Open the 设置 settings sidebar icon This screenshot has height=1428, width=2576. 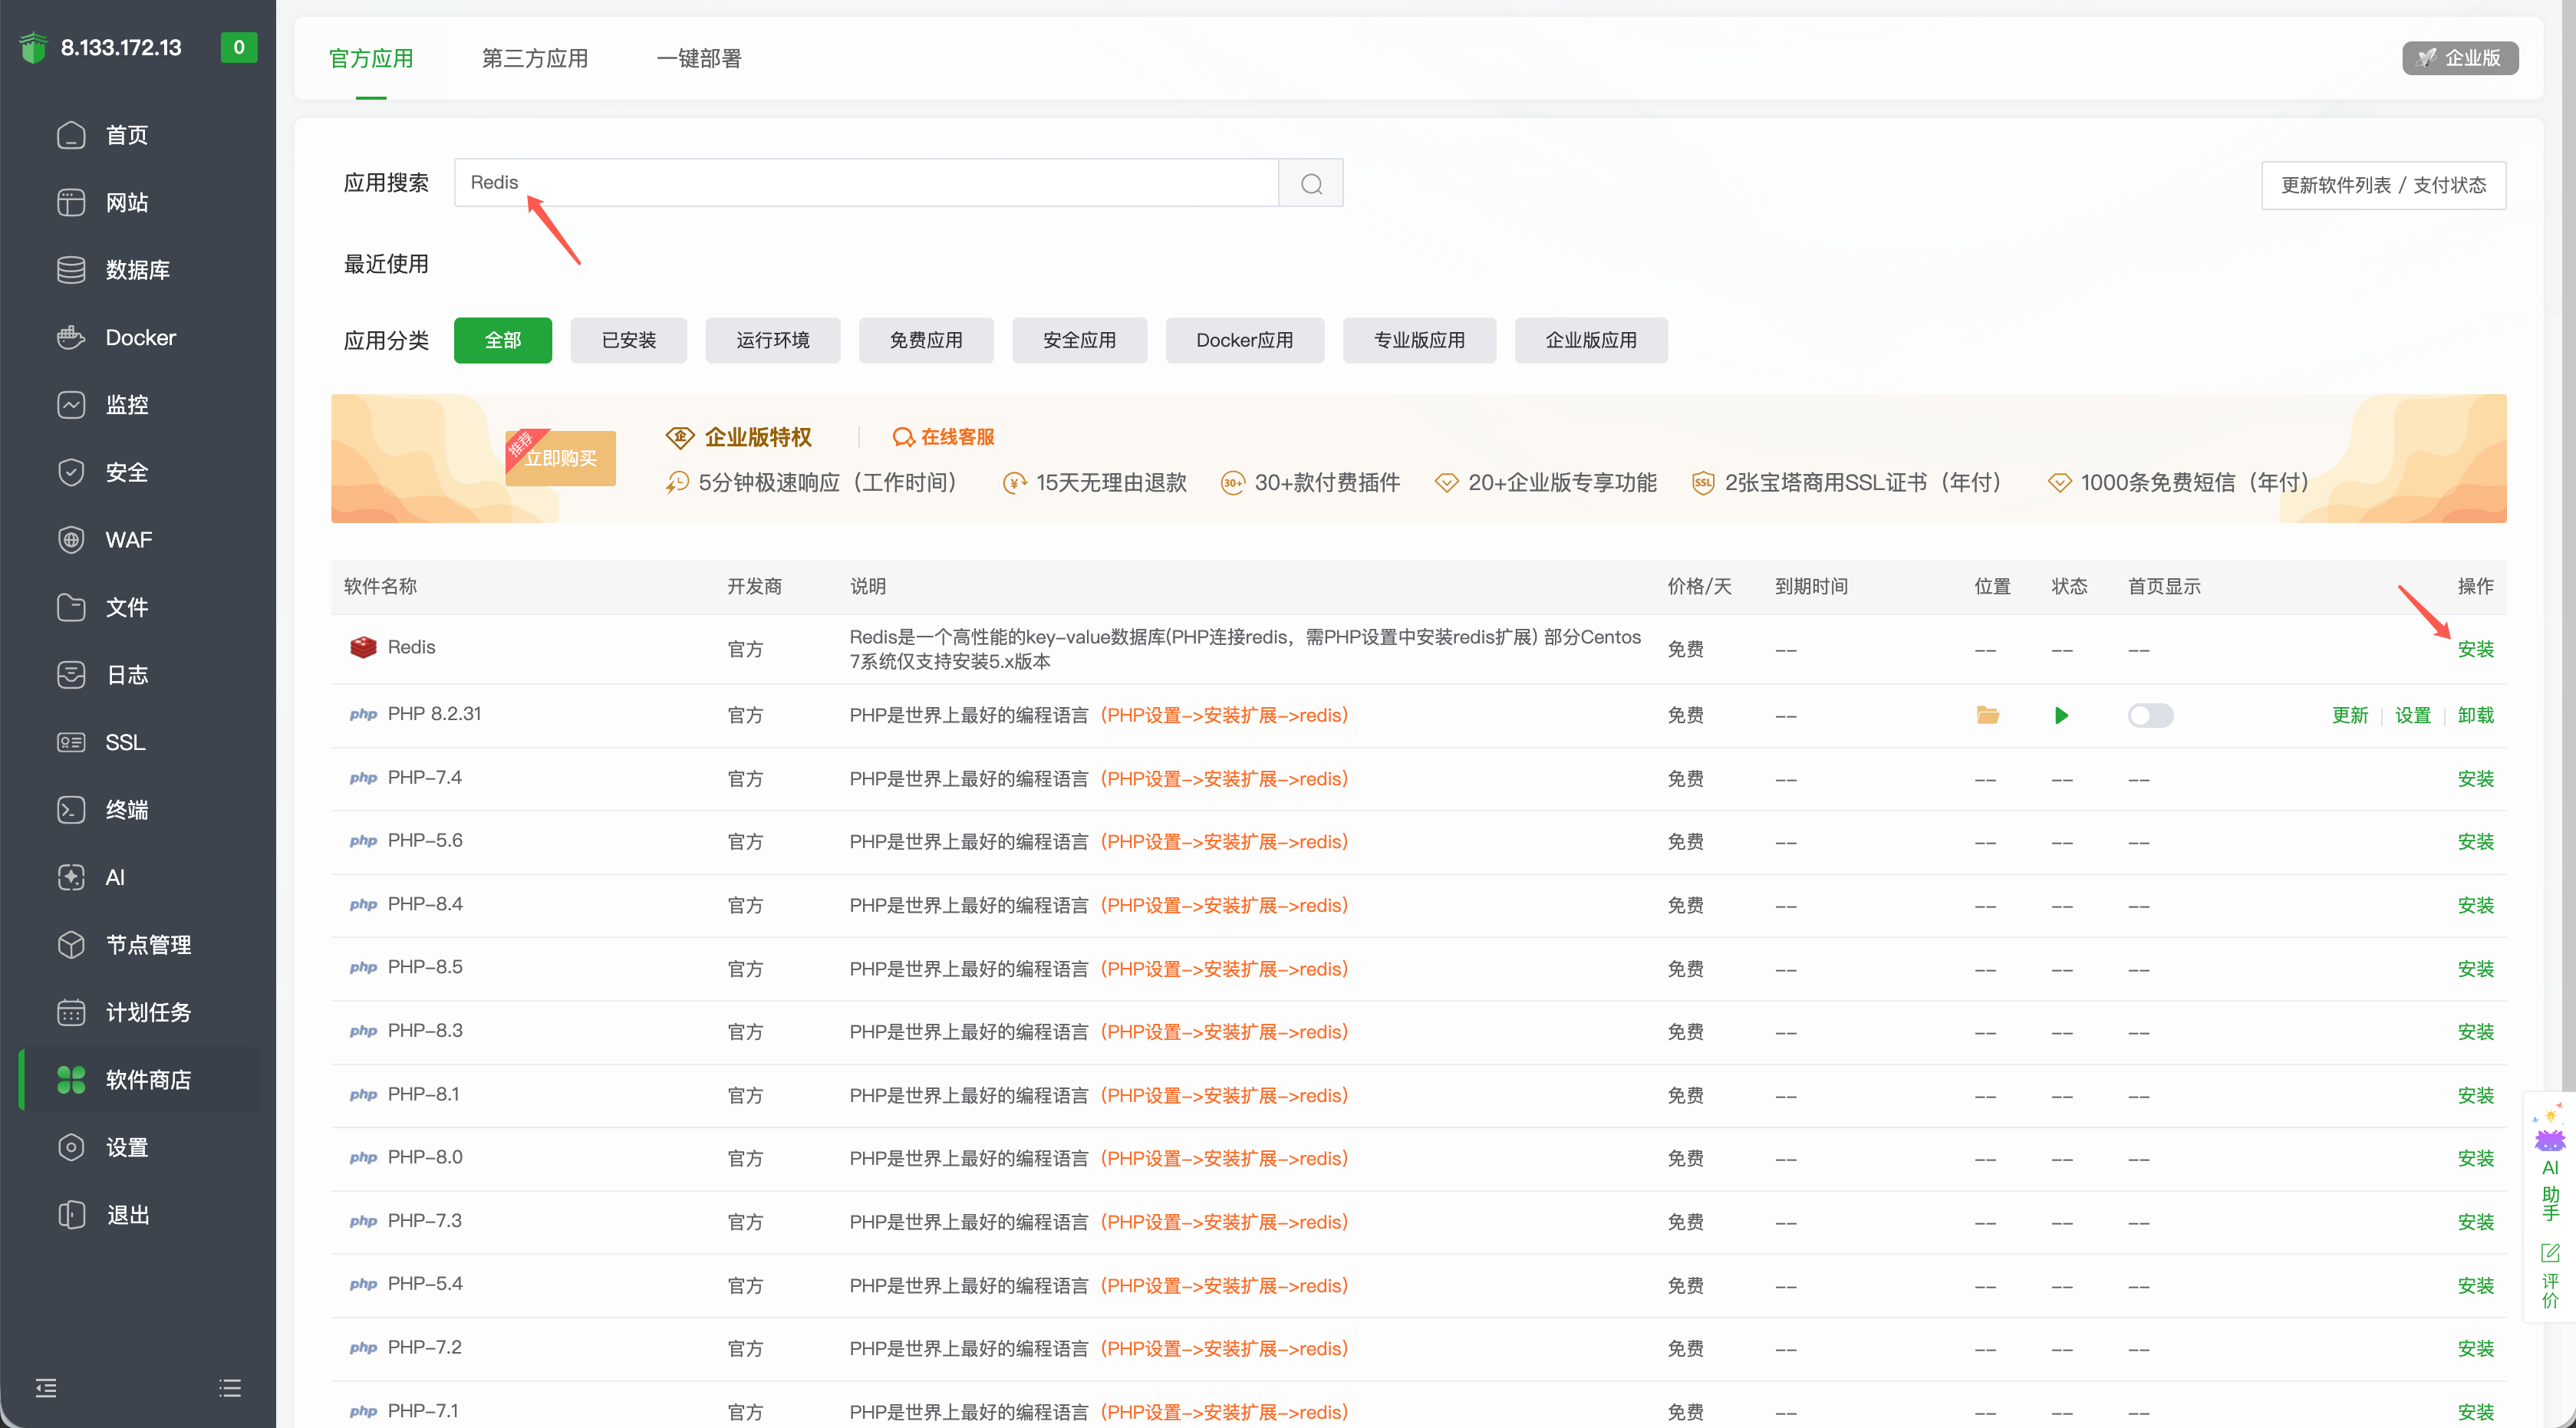71,1147
